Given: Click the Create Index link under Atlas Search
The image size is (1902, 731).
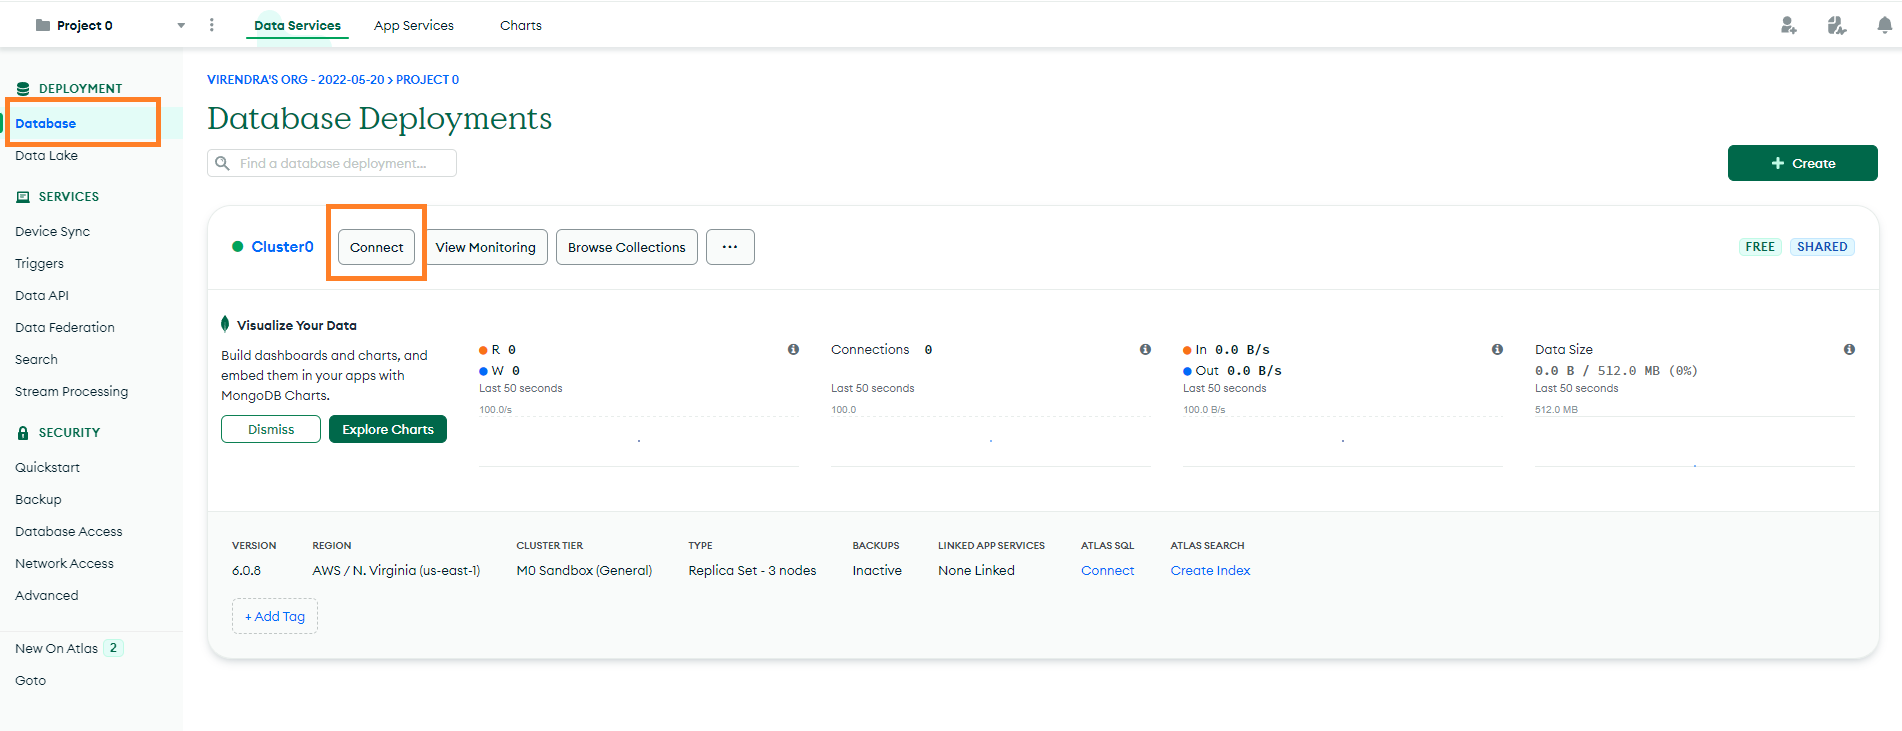Looking at the screenshot, I should coord(1210,570).
